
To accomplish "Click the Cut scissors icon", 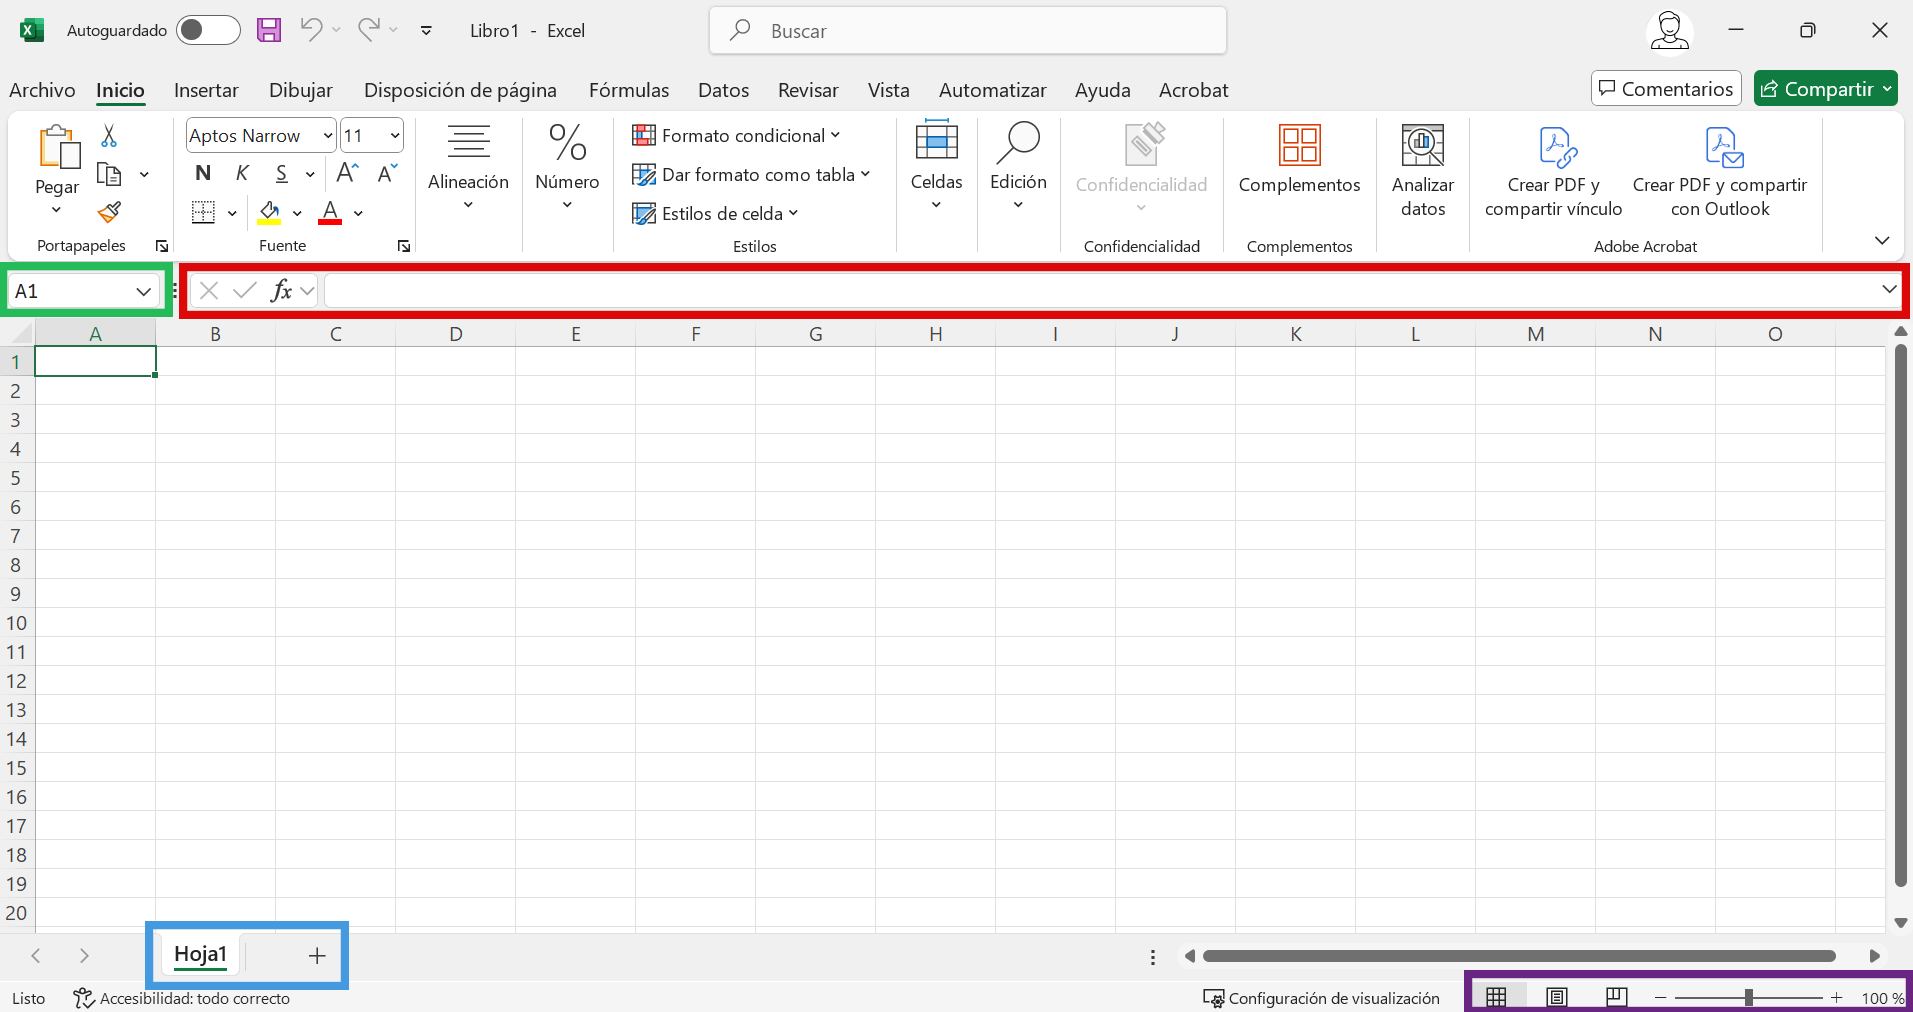I will pos(109,136).
